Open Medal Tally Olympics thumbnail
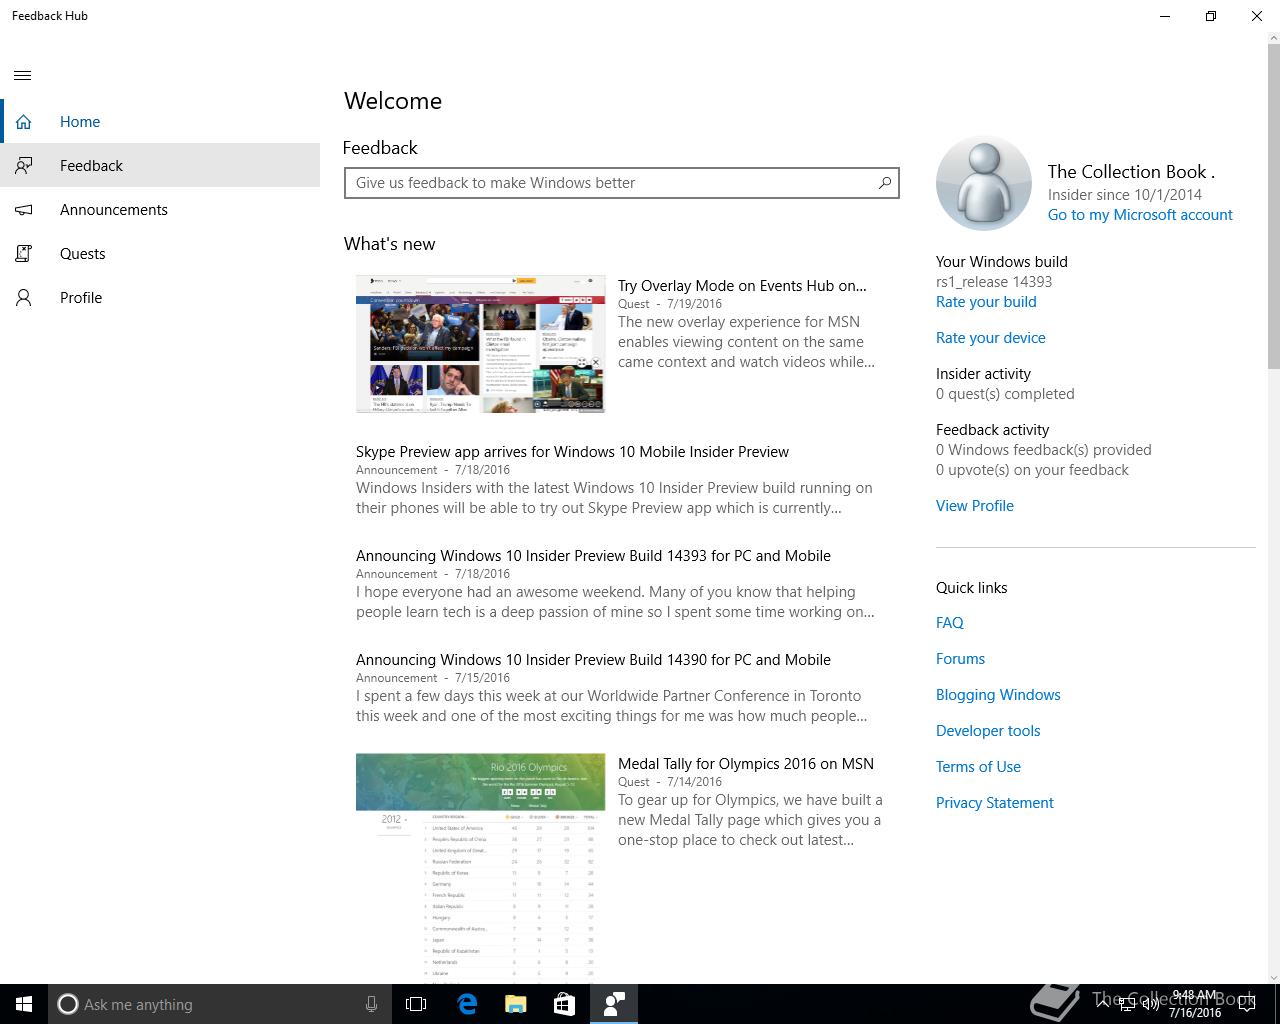Image resolution: width=1280 pixels, height=1024 pixels. 481,866
